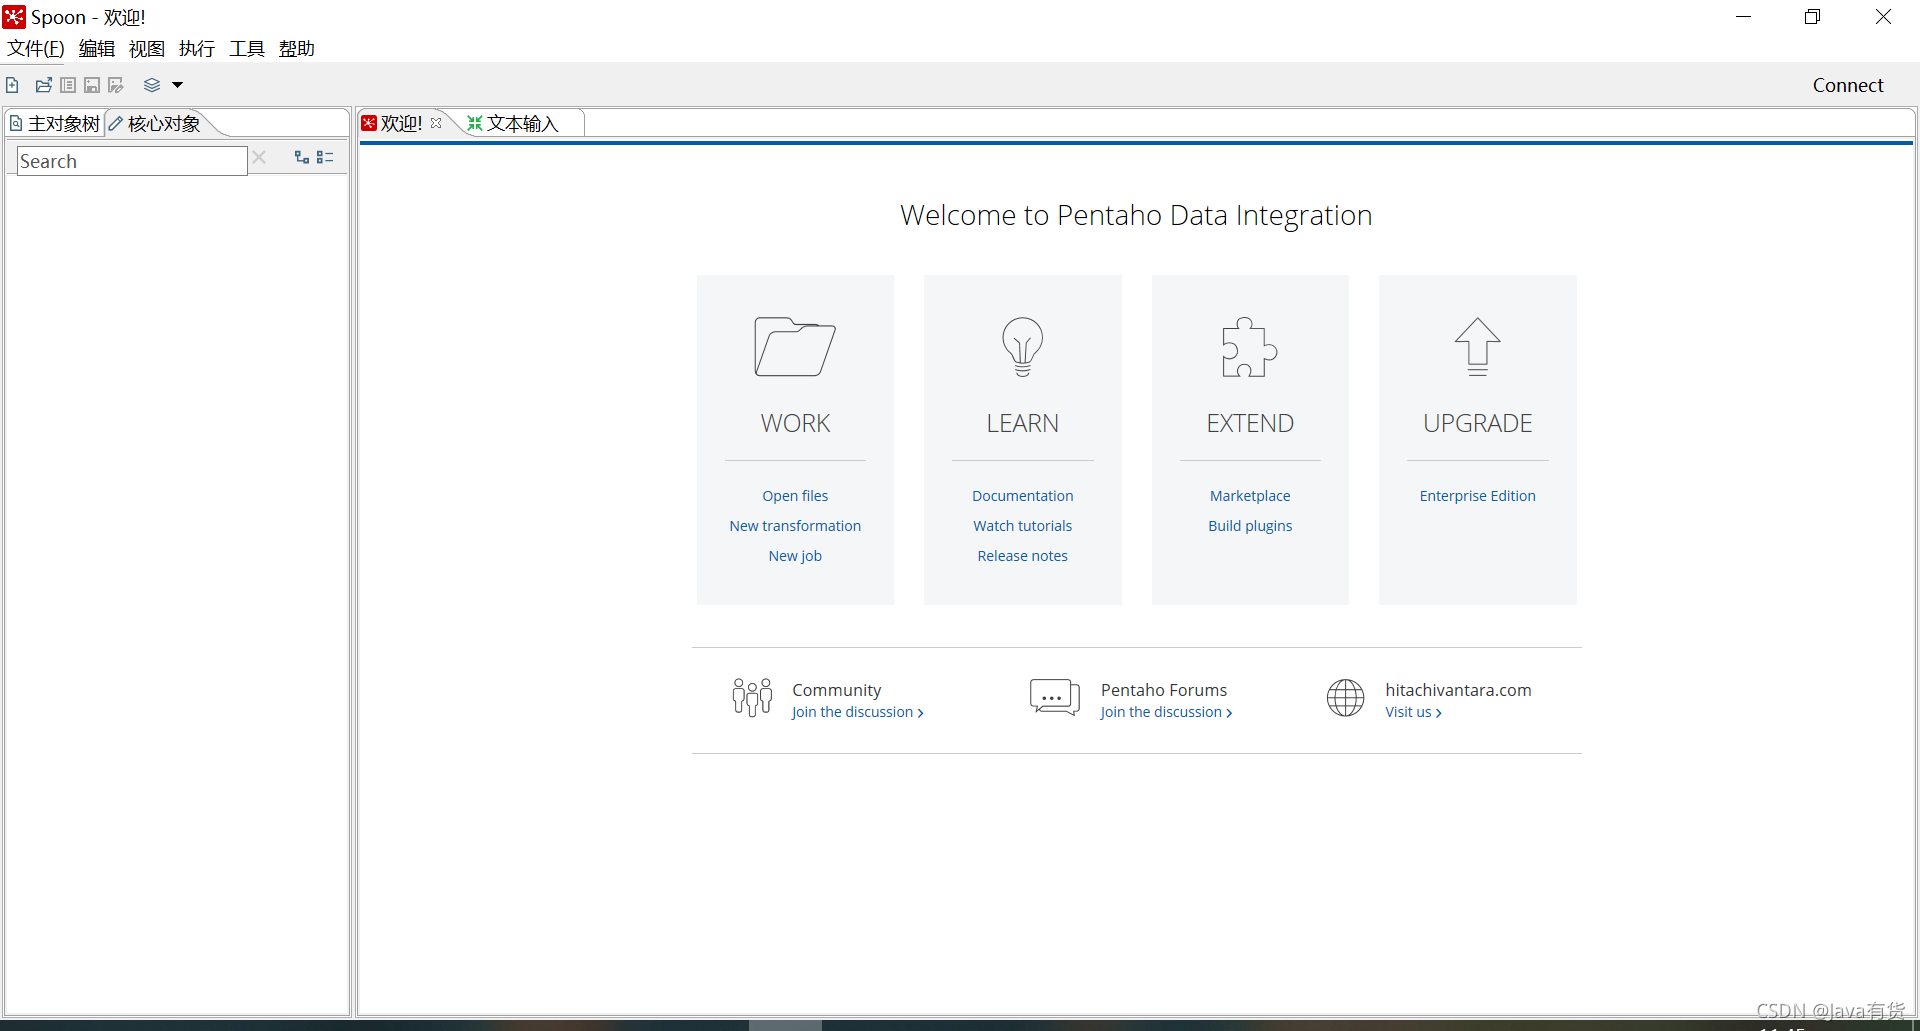1920x1031 pixels.
Task: Click the Connect button
Action: 1848,85
